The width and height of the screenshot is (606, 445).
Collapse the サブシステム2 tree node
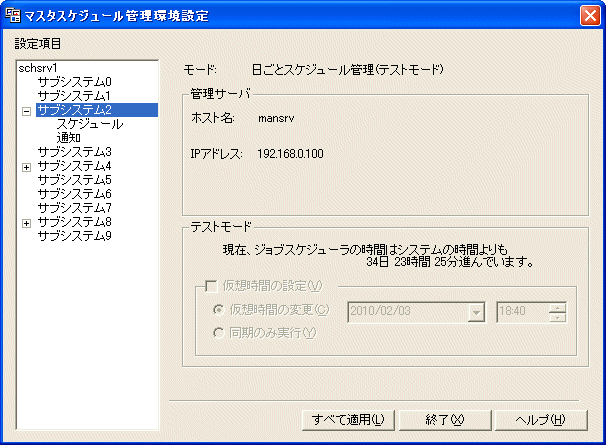click(x=26, y=111)
